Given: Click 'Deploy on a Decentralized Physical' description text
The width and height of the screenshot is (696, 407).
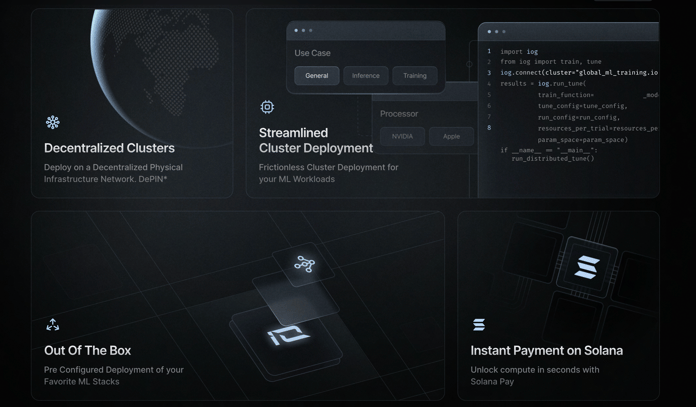Looking at the screenshot, I should tap(113, 167).
